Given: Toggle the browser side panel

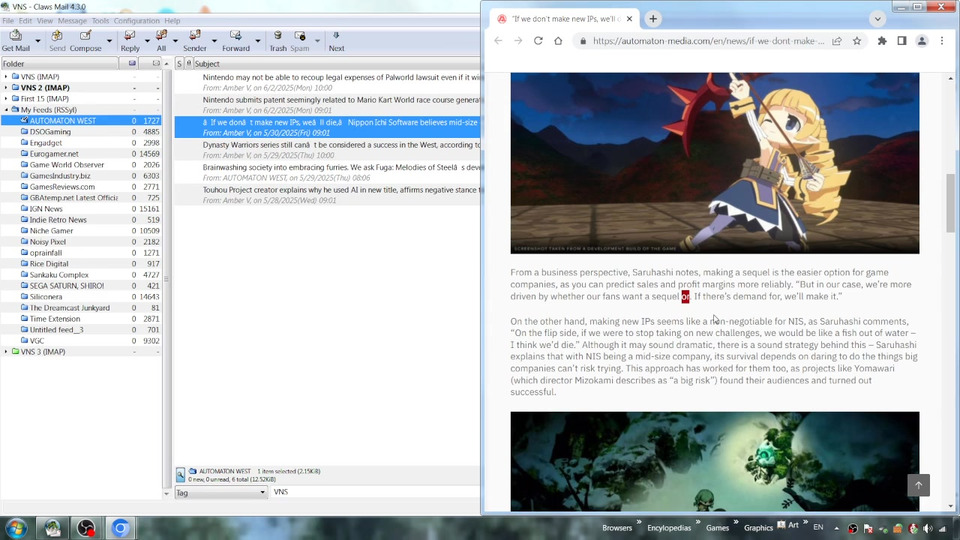Looking at the screenshot, I should click(x=902, y=41).
